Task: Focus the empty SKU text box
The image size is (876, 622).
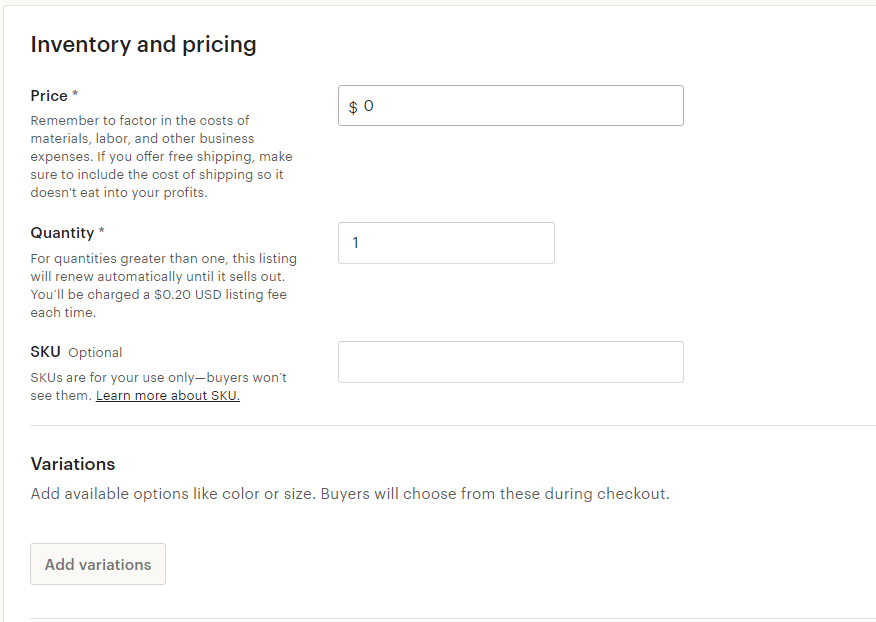Action: pyautogui.click(x=510, y=362)
